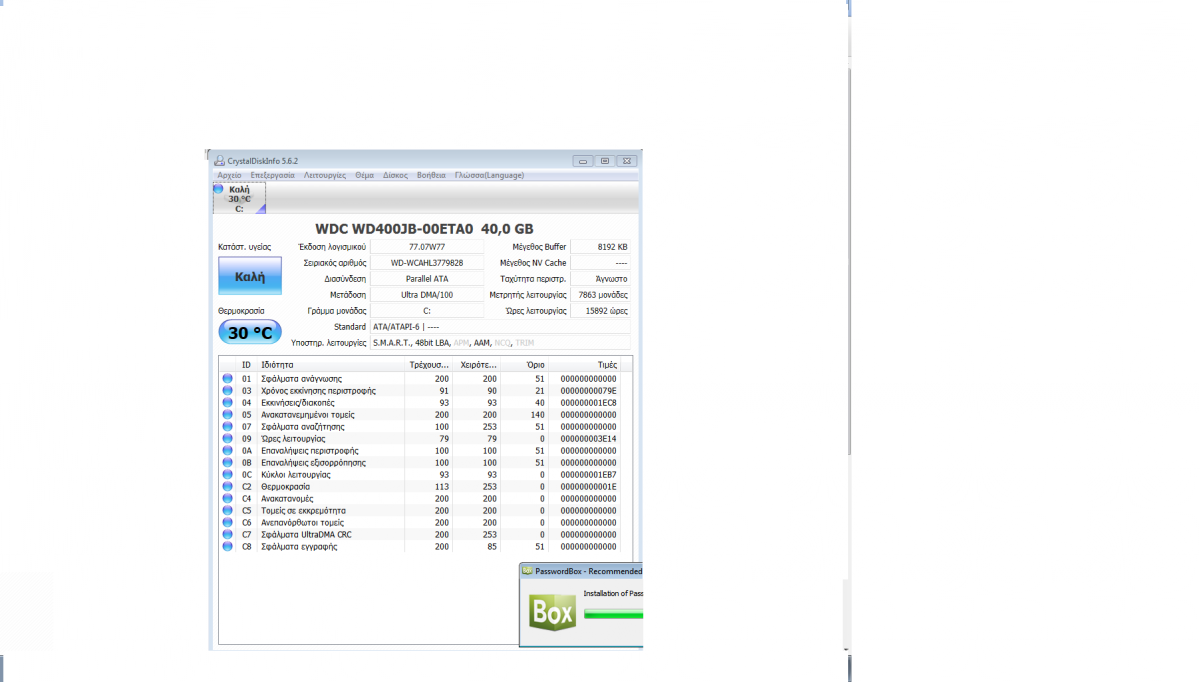Click the status dot of row C8 Σφάλματα εγγραφής

point(228,547)
